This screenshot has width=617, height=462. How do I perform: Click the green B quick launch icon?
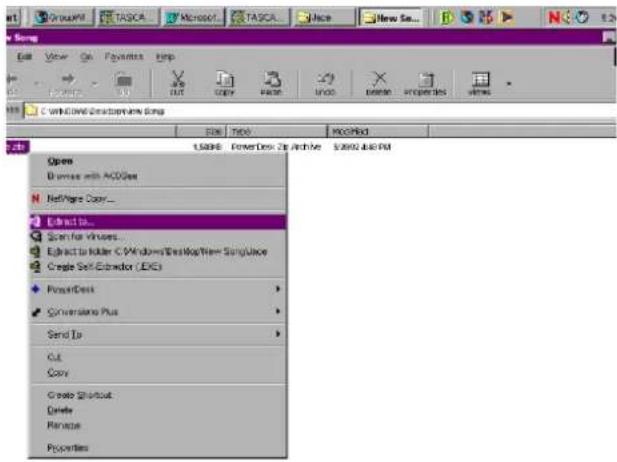point(446,17)
